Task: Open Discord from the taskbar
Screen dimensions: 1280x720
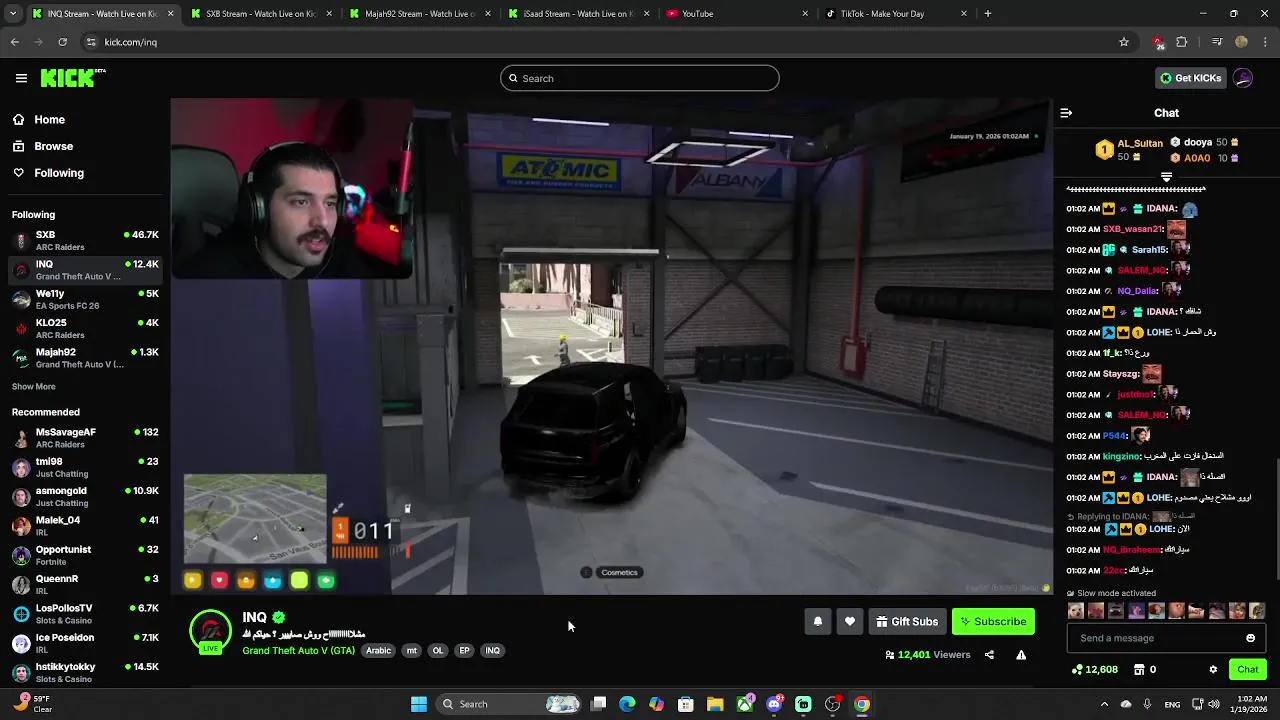Action: (x=774, y=704)
